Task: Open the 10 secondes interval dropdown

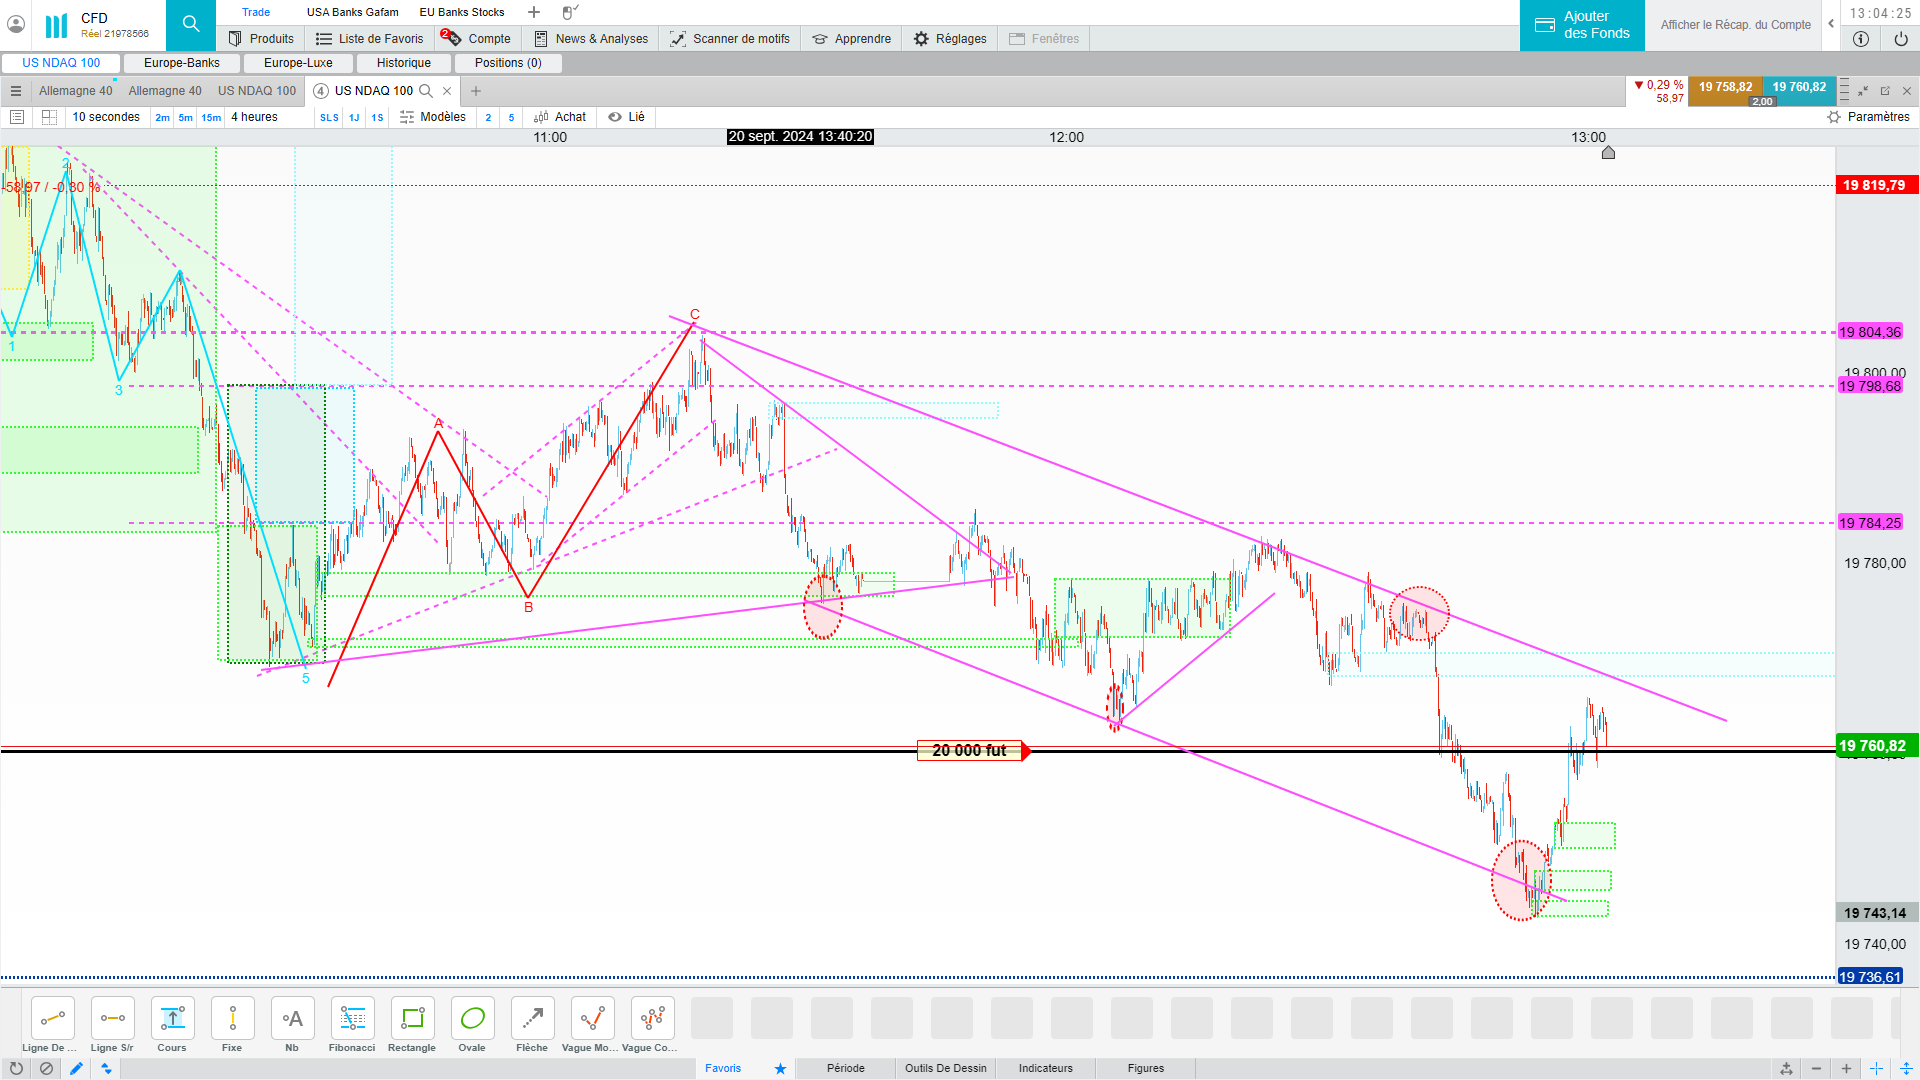Action: 106,117
